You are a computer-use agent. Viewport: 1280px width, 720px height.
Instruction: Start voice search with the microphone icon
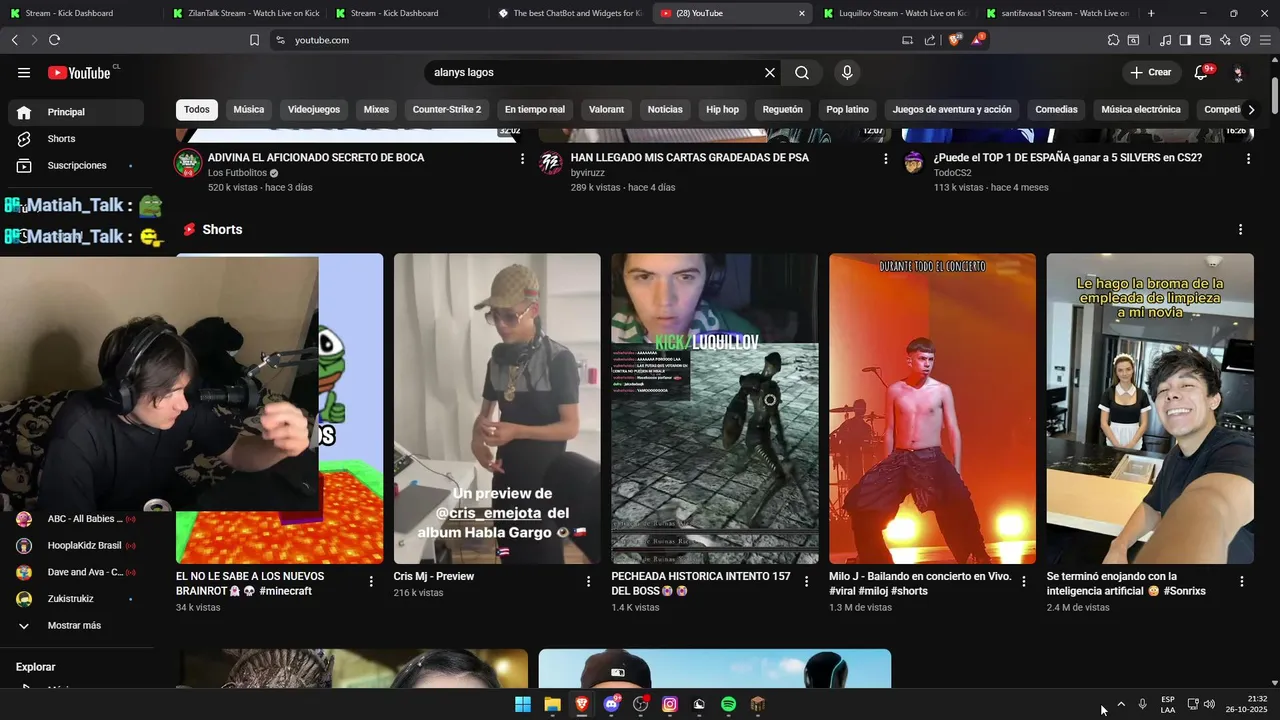click(x=847, y=72)
